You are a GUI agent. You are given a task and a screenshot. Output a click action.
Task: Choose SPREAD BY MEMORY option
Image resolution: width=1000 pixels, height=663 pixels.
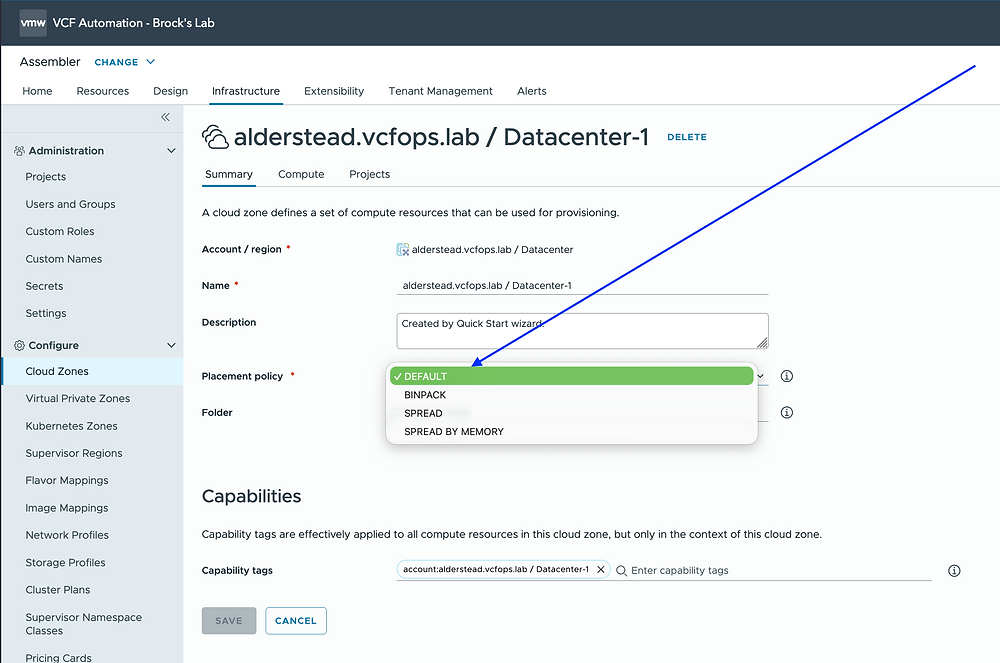pos(571,432)
